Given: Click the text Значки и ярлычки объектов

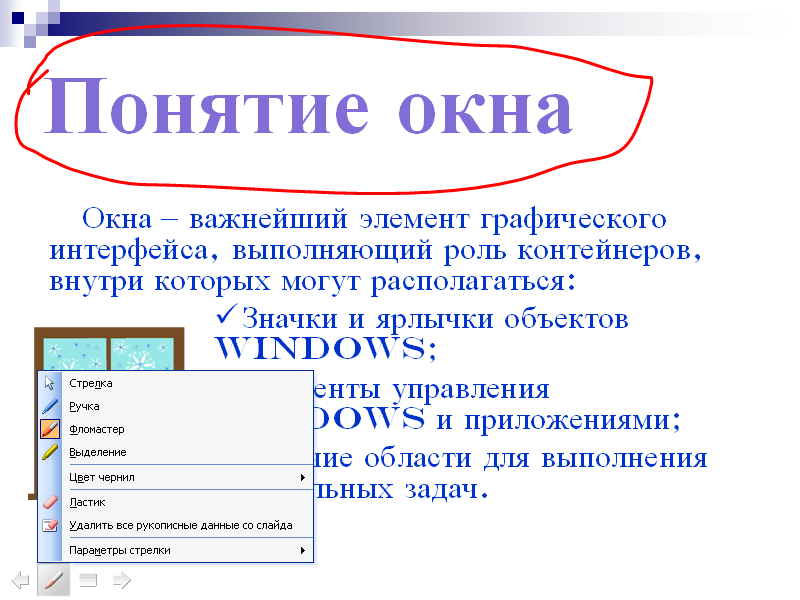Looking at the screenshot, I should pyautogui.click(x=435, y=319).
